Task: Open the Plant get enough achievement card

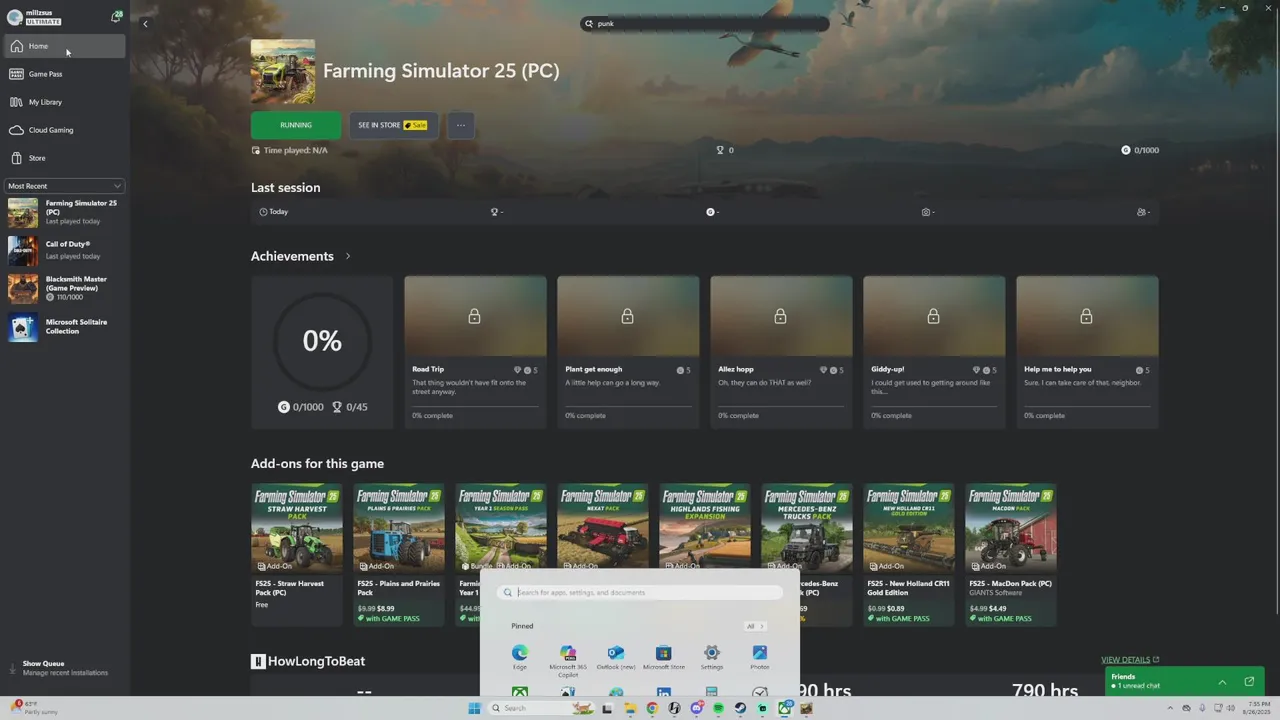Action: click(628, 352)
